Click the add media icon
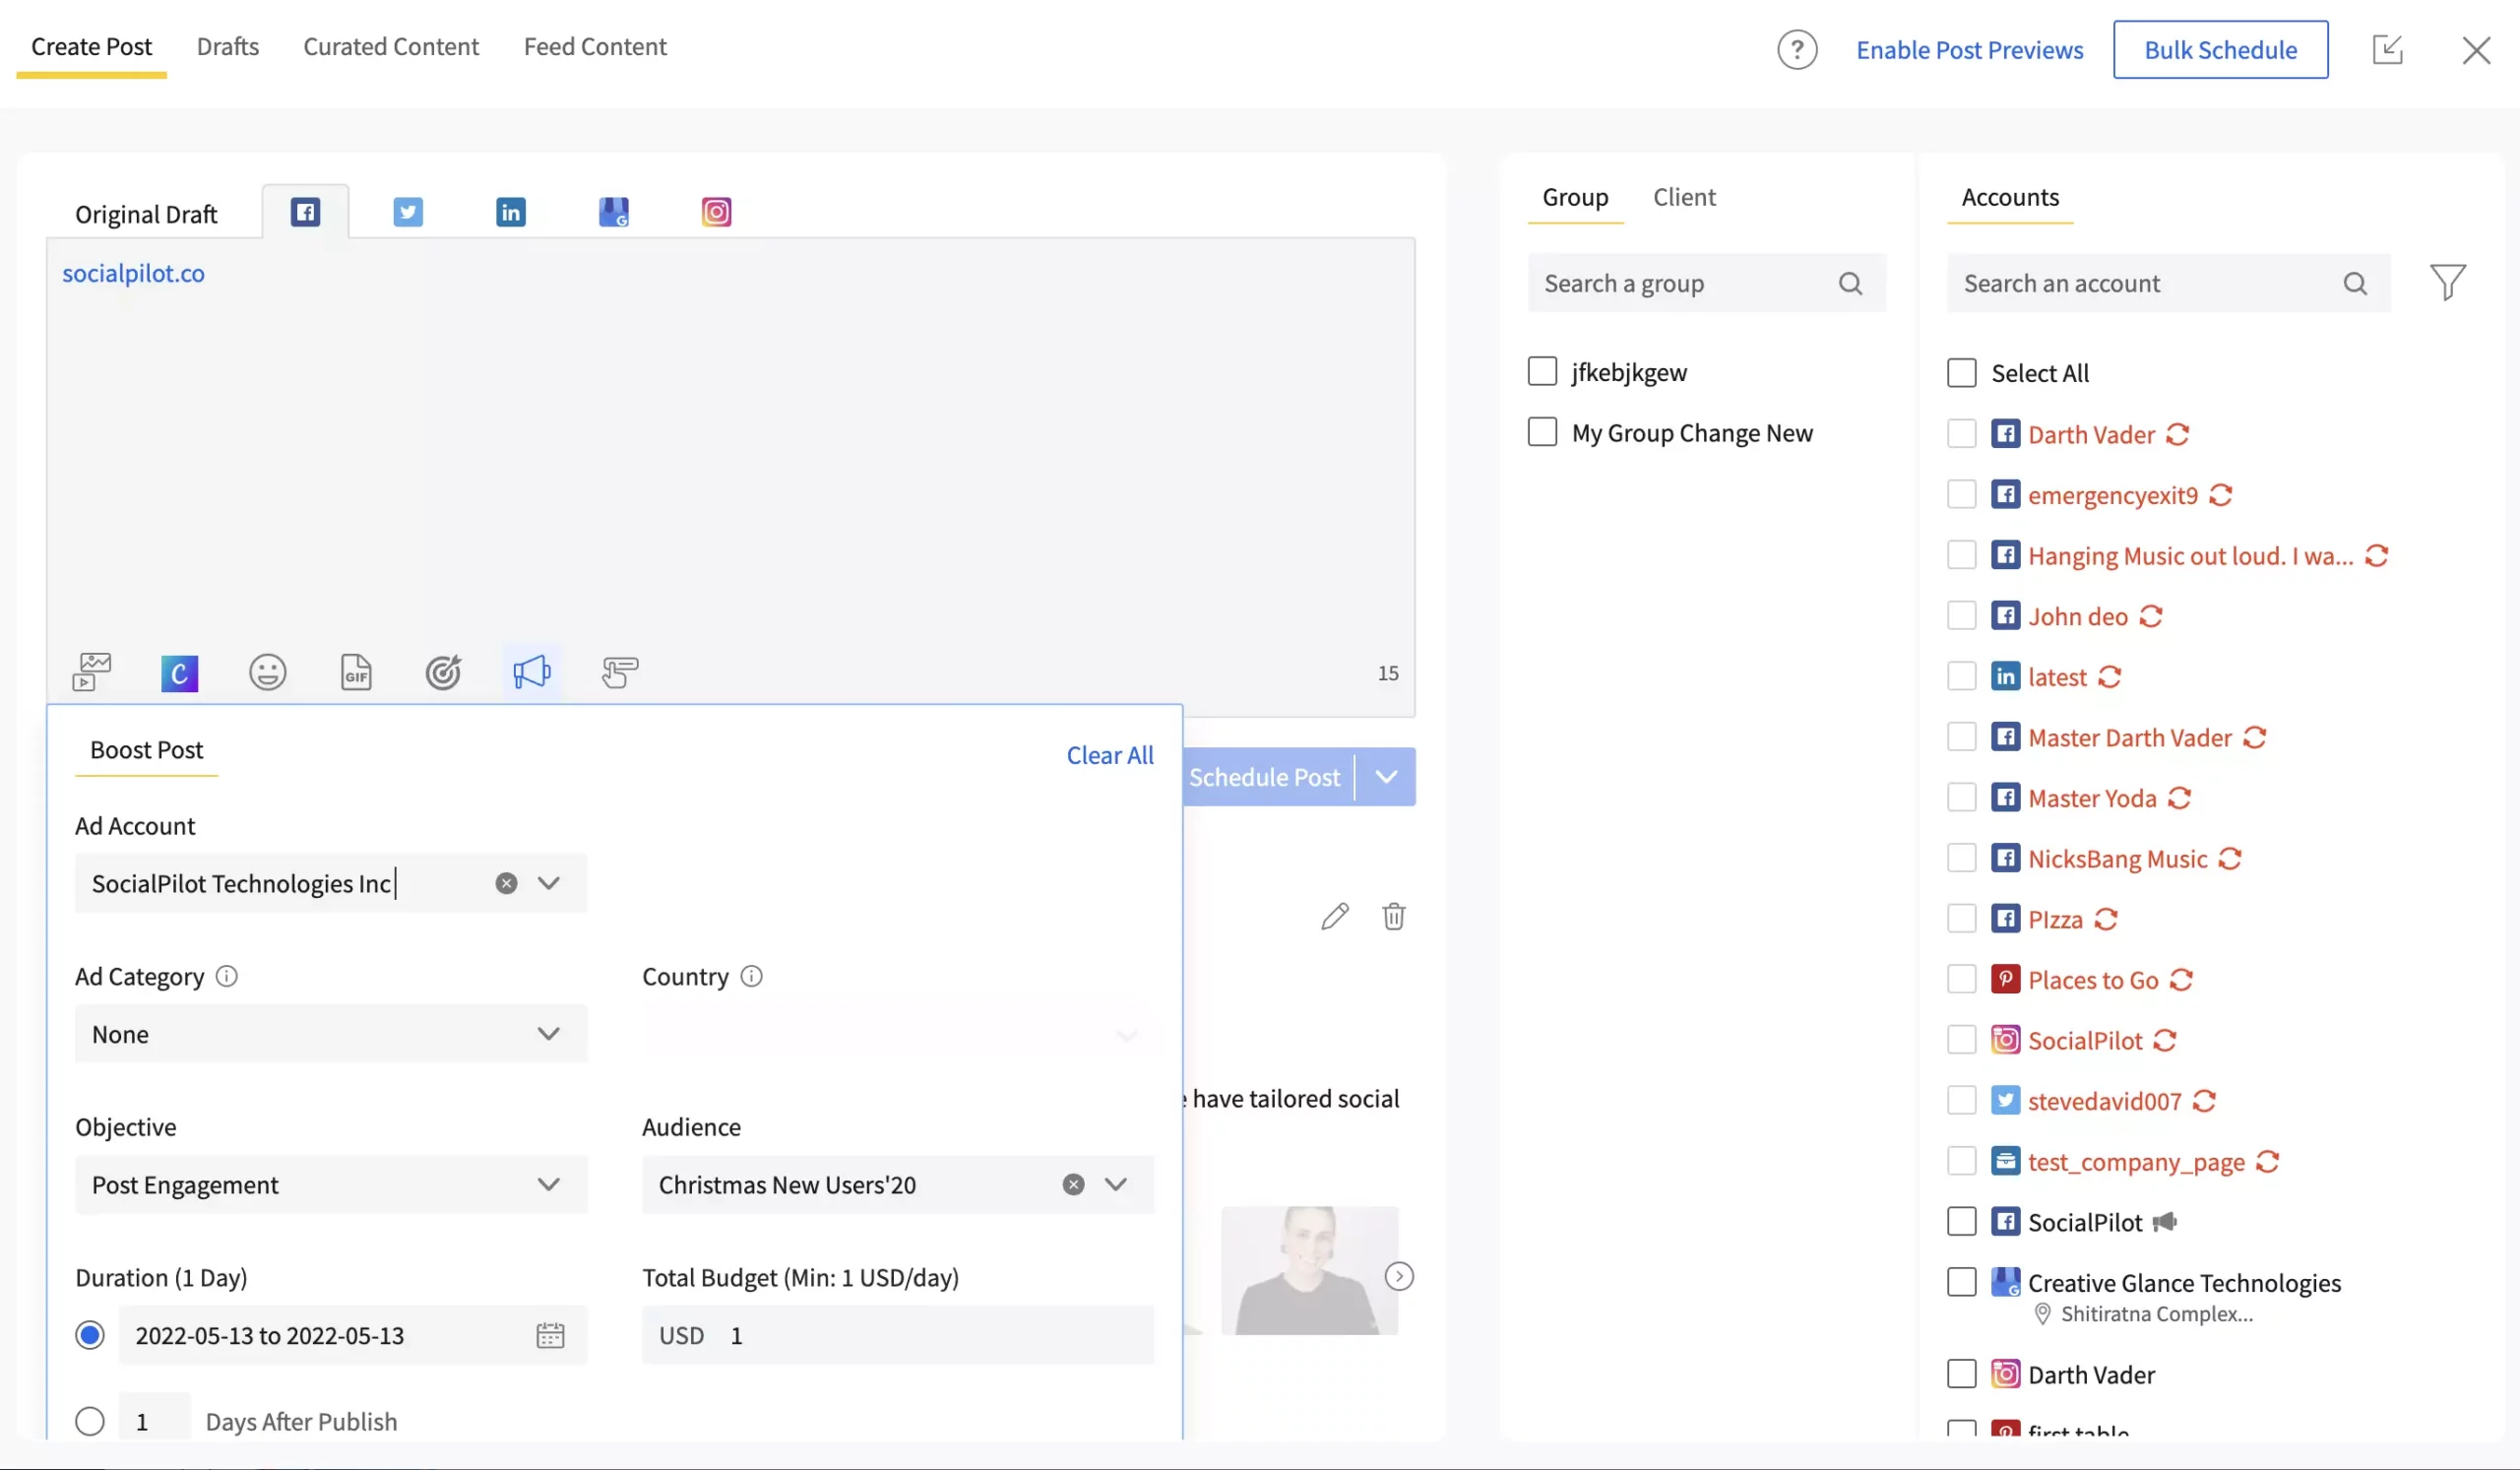This screenshot has width=2520, height=1470. pyautogui.click(x=92, y=672)
